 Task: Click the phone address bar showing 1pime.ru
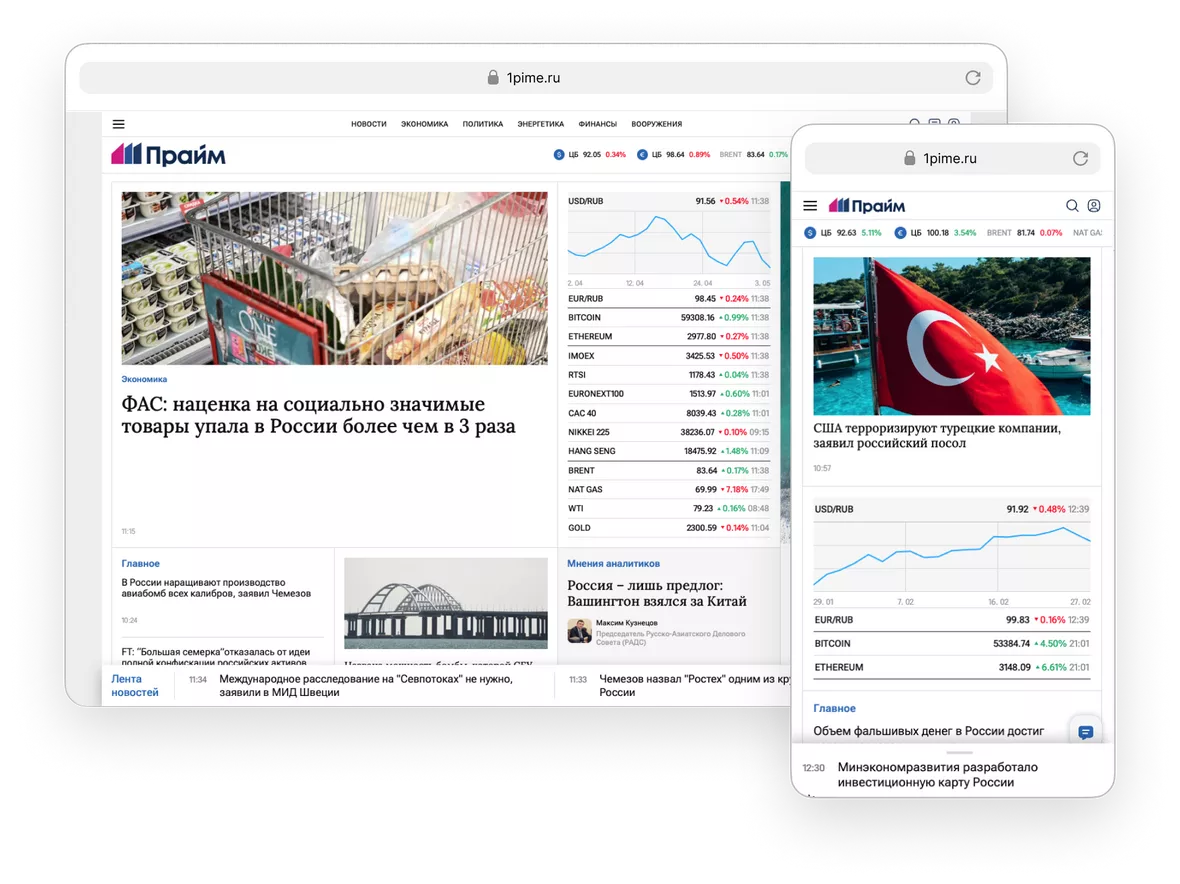pyautogui.click(x=952, y=158)
